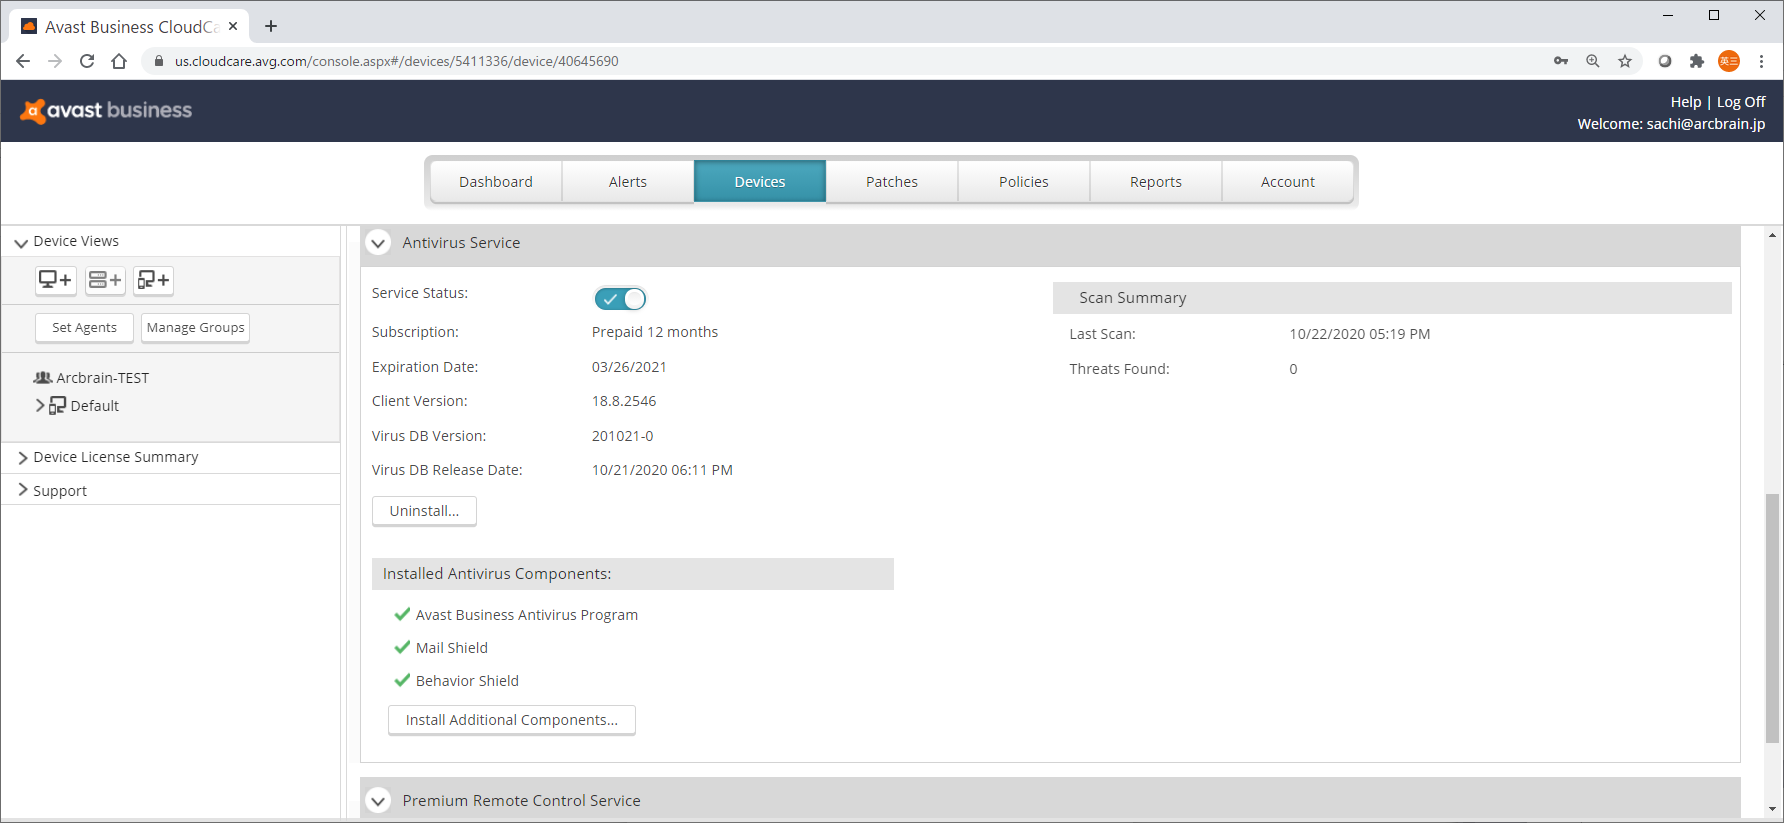Click the Add Group icon

(x=154, y=280)
